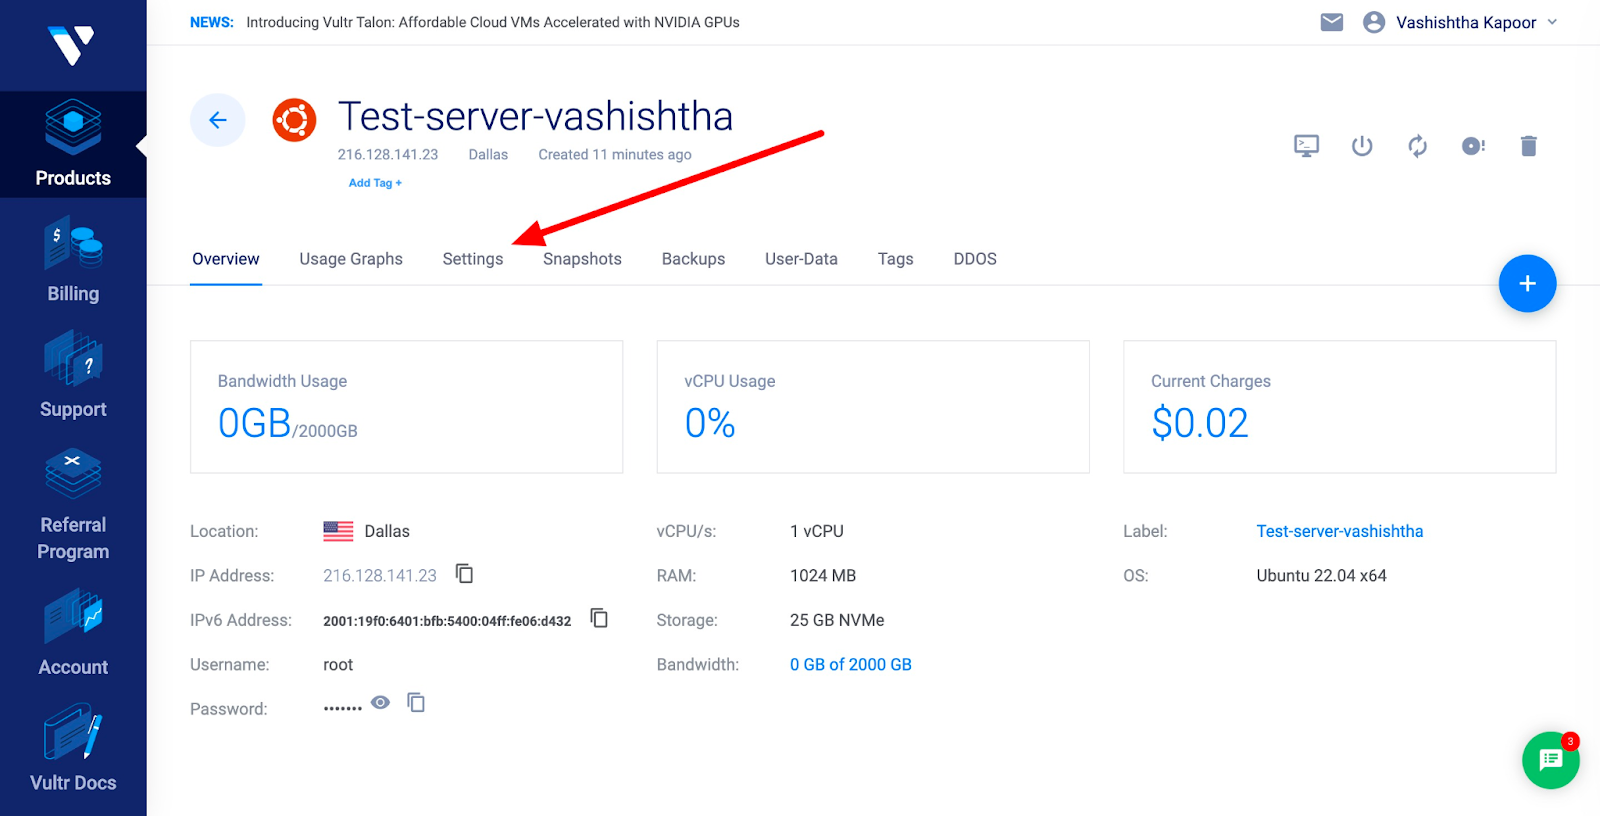The width and height of the screenshot is (1600, 816).
Task: Destroy the server with the trash icon
Action: pyautogui.click(x=1529, y=146)
